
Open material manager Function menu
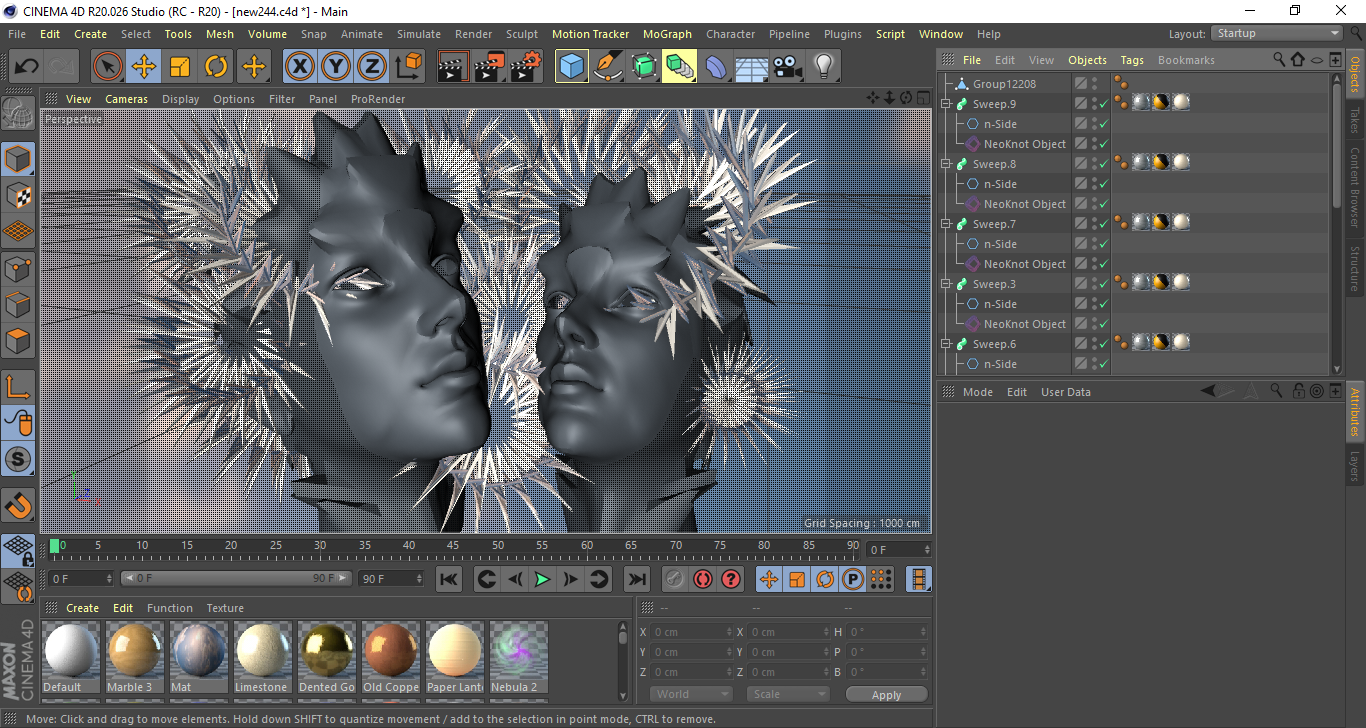(170, 608)
